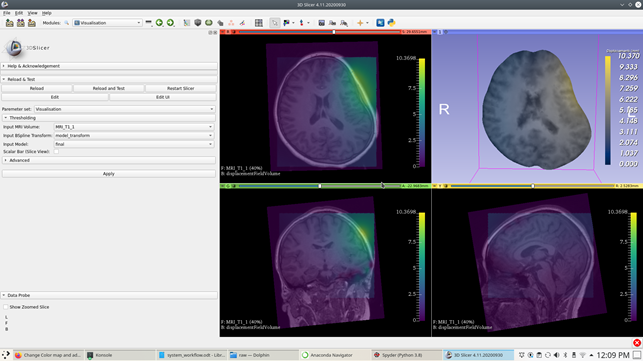The image size is (643, 361).
Task: Open Konsole from the taskbar
Action: click(120, 355)
